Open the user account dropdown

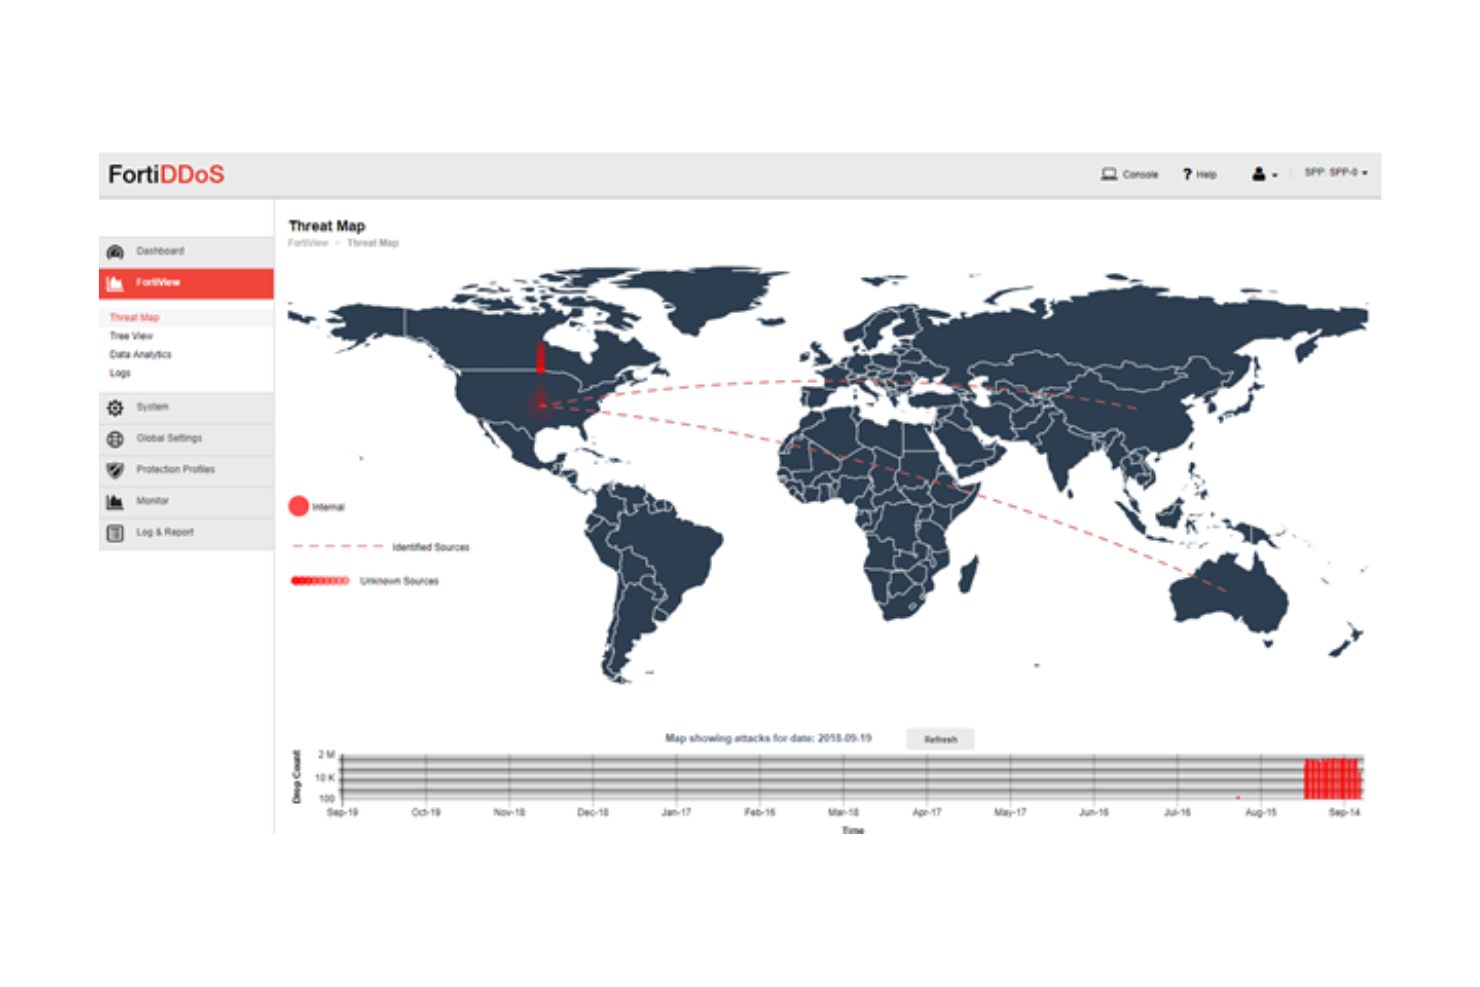pos(1264,174)
